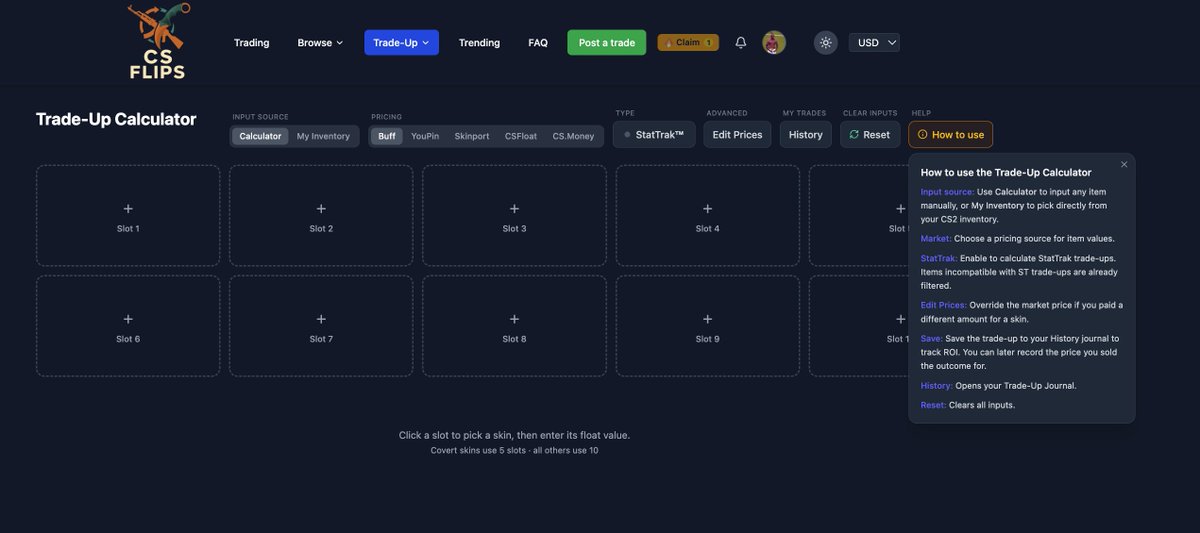1200x533 pixels.
Task: Click the Slot 1 label
Action: pos(128,229)
